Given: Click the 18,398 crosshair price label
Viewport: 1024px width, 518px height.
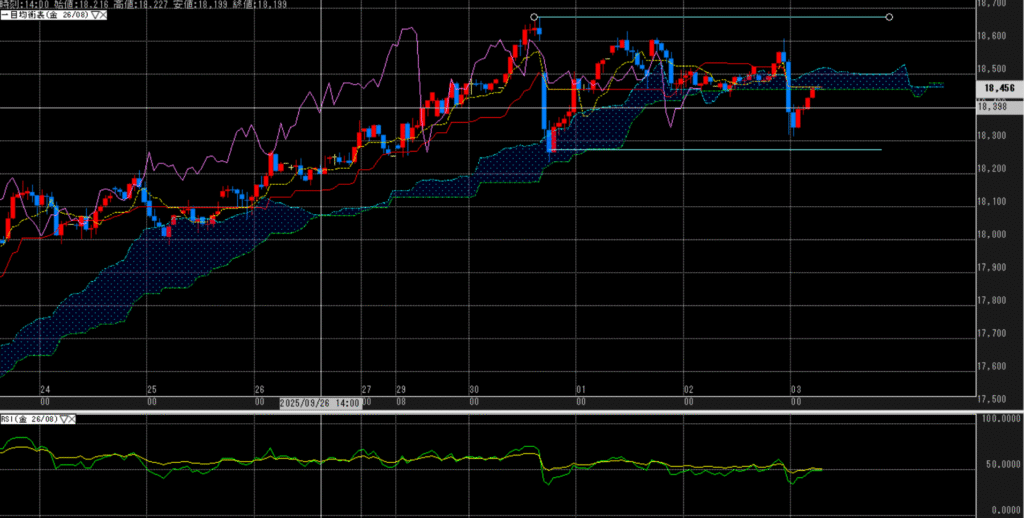Looking at the screenshot, I should [994, 107].
